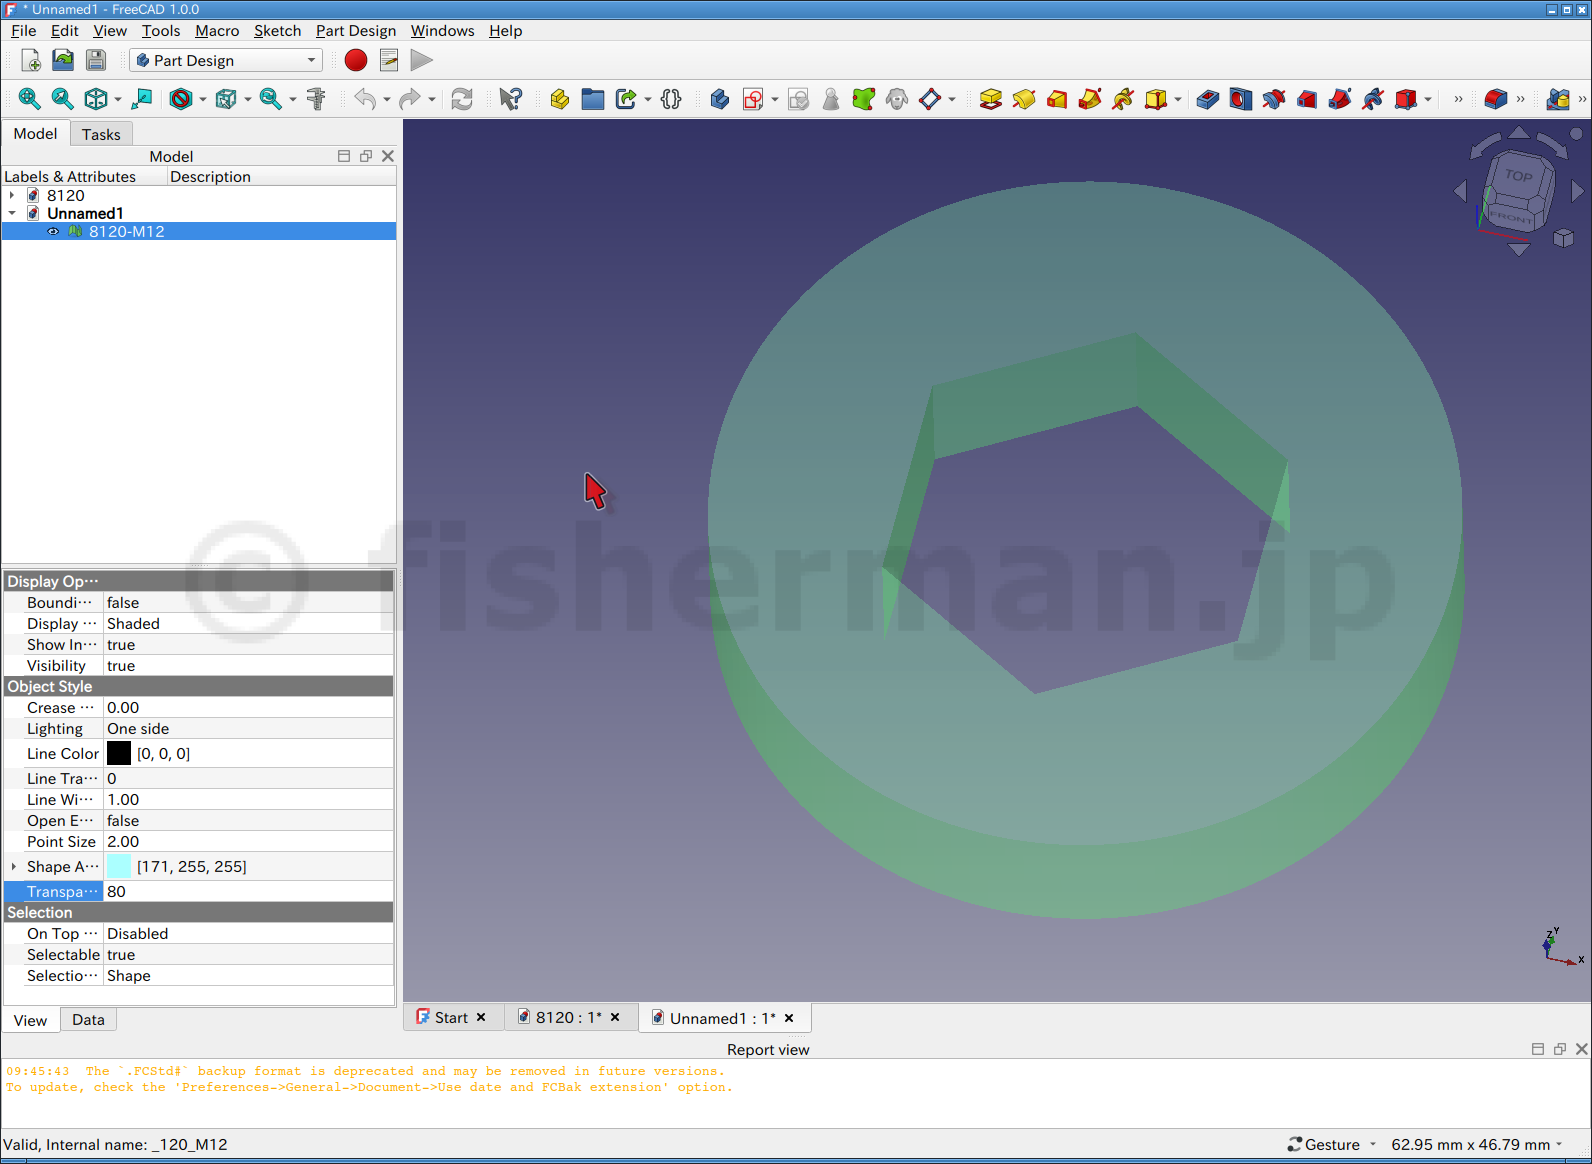Select the Pad tool icon
The width and height of the screenshot is (1592, 1164).
click(x=990, y=99)
